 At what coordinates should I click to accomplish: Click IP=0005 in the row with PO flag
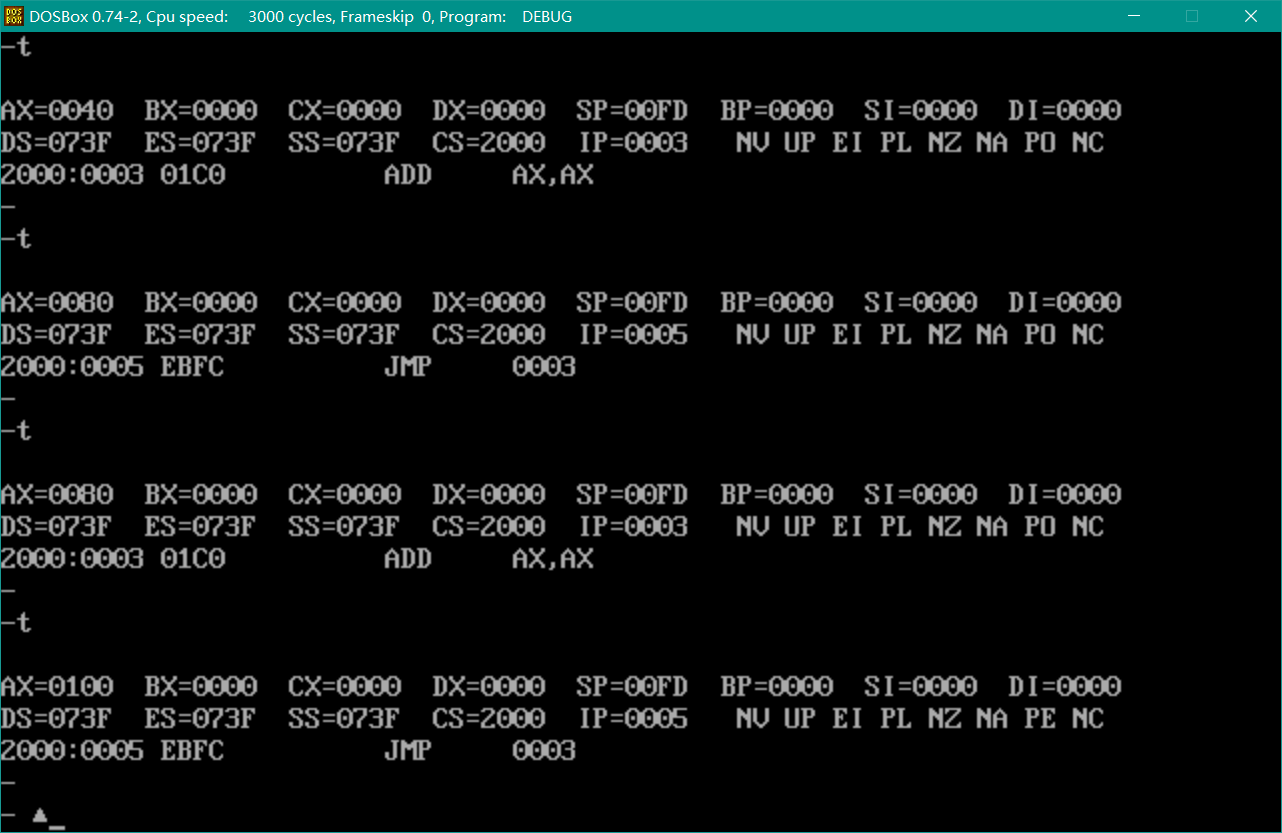(633, 334)
